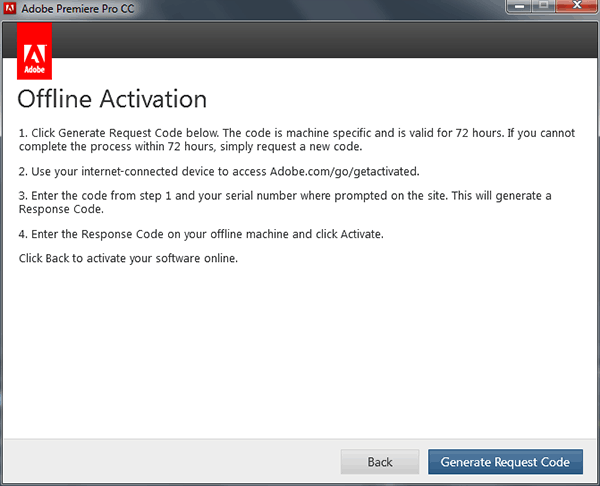Click the Premiere Pro title bar icon
Image resolution: width=600 pixels, height=486 pixels.
10,8
